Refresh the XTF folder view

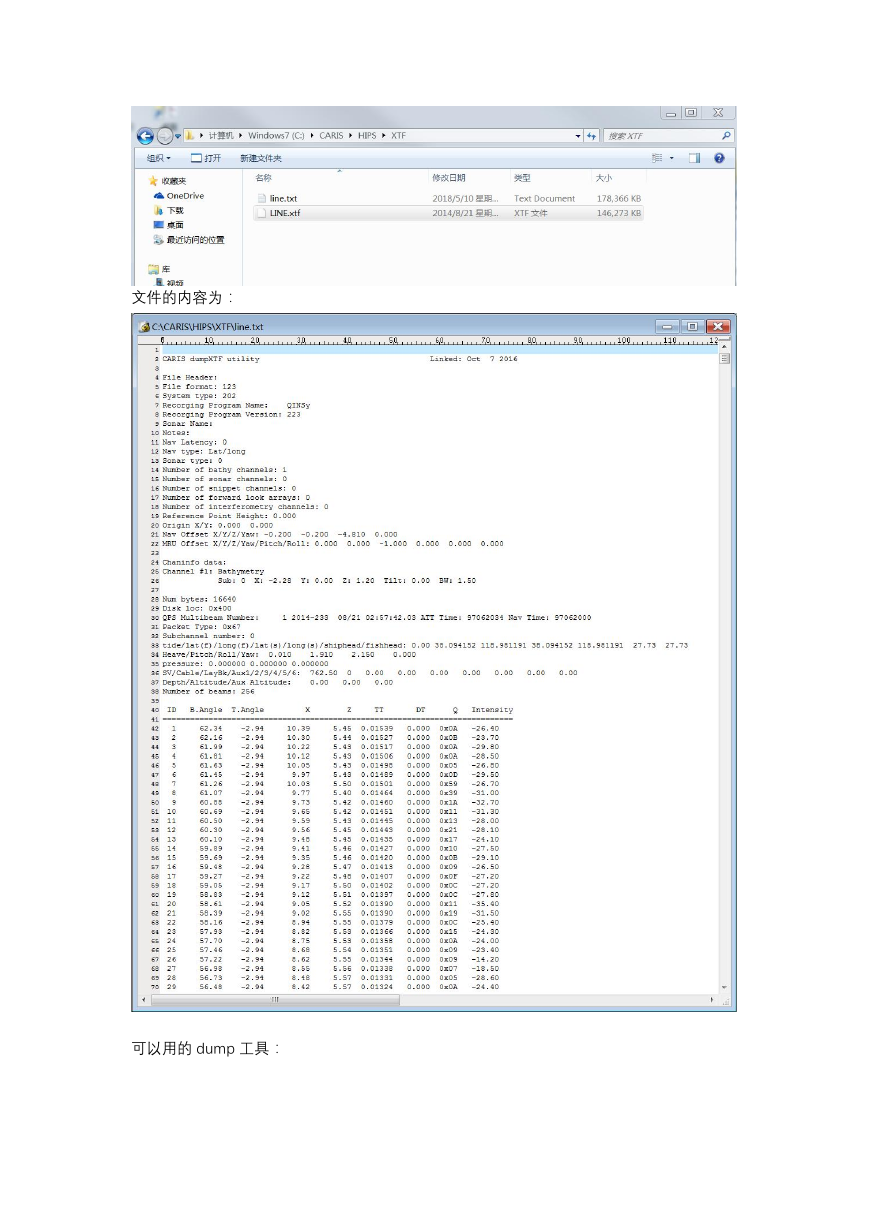[x=591, y=136]
